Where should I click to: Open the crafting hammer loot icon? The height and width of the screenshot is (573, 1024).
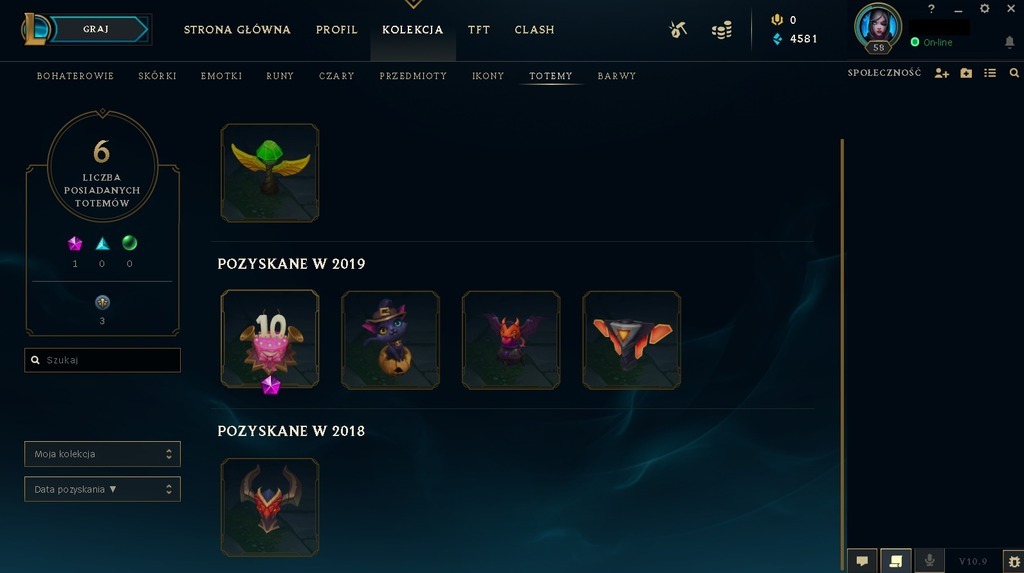[x=678, y=29]
